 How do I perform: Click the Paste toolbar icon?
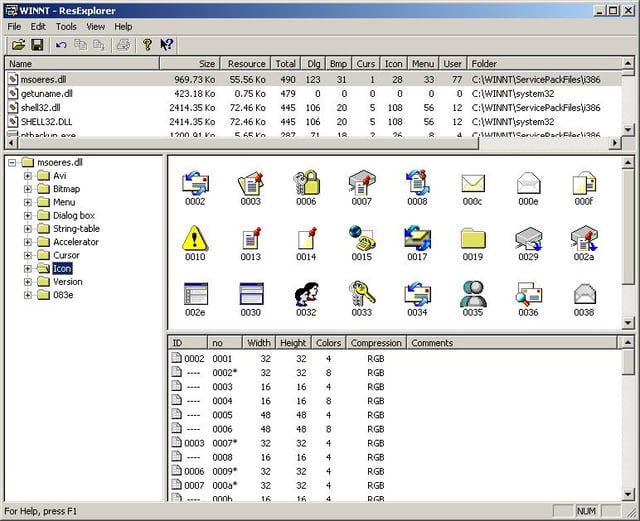[x=99, y=45]
